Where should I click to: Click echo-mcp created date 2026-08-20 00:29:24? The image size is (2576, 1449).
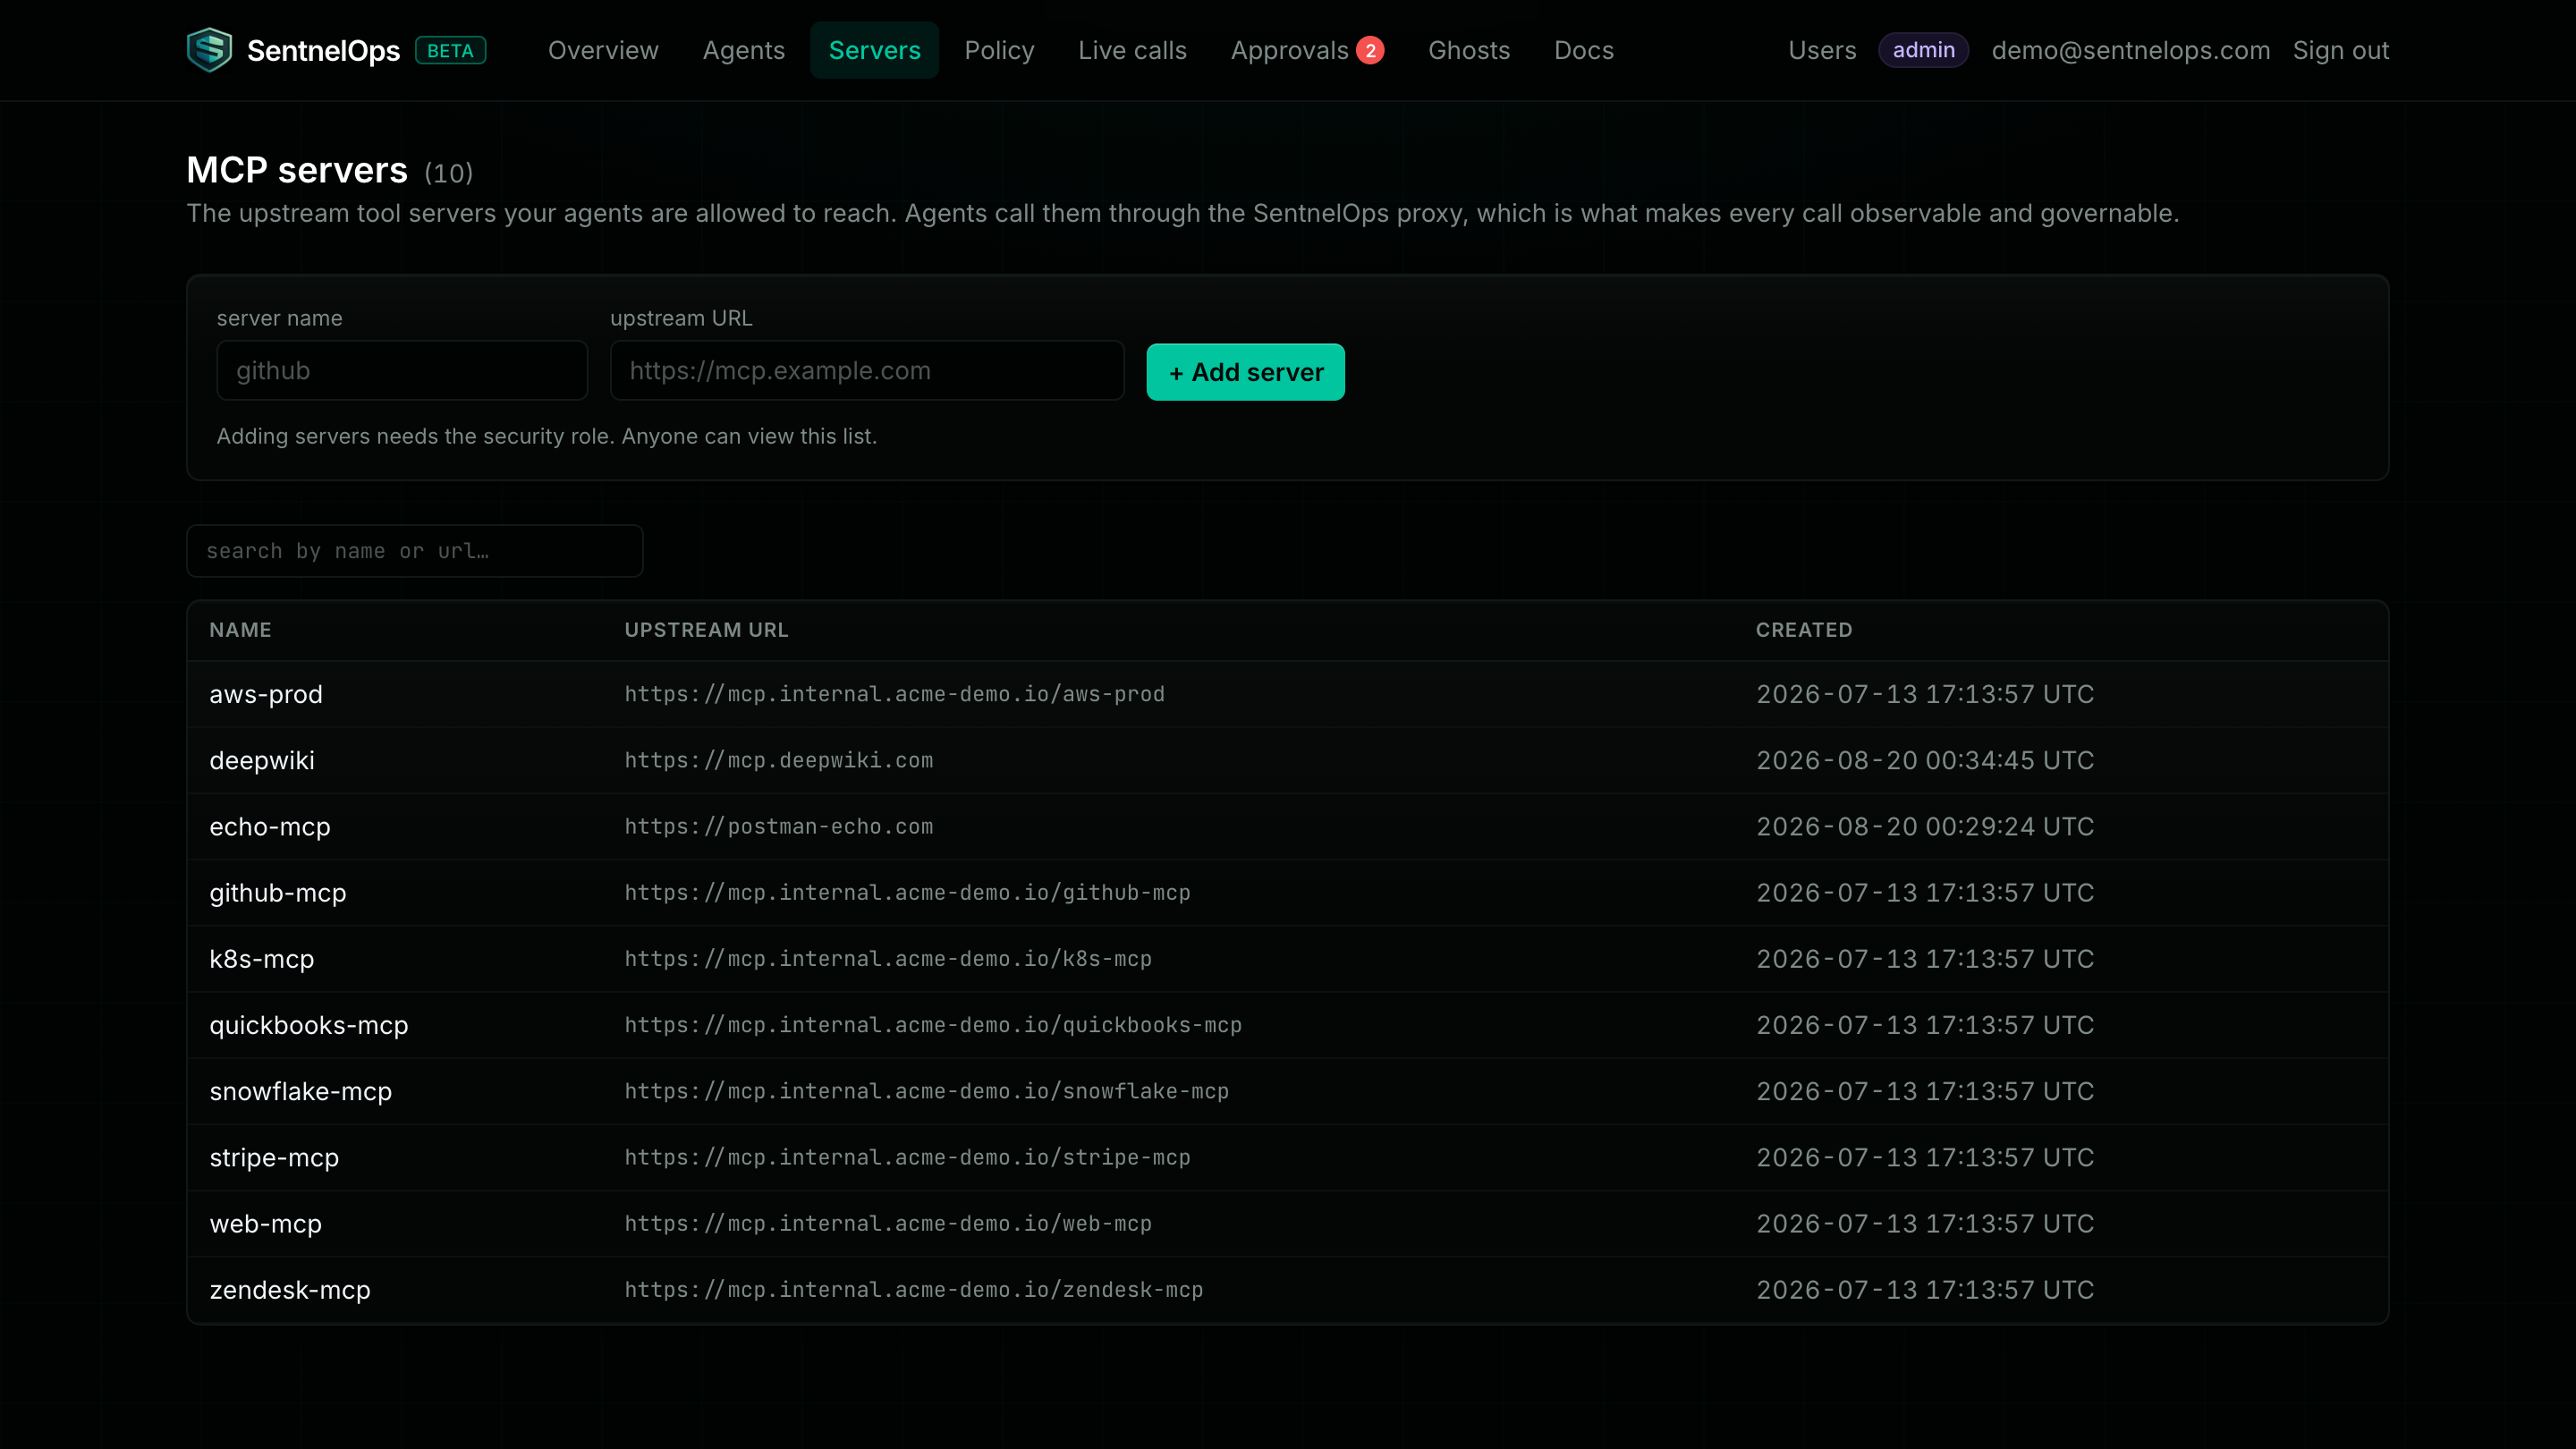[x=1924, y=827]
